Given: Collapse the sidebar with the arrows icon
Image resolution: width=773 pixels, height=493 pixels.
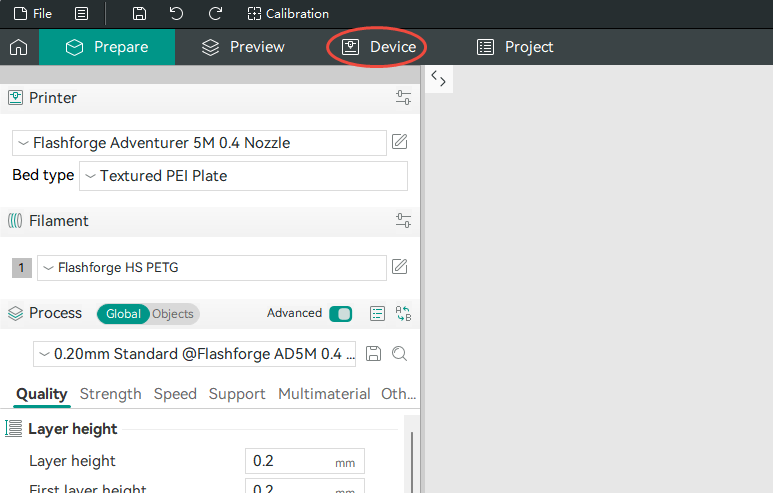Looking at the screenshot, I should pyautogui.click(x=438, y=78).
